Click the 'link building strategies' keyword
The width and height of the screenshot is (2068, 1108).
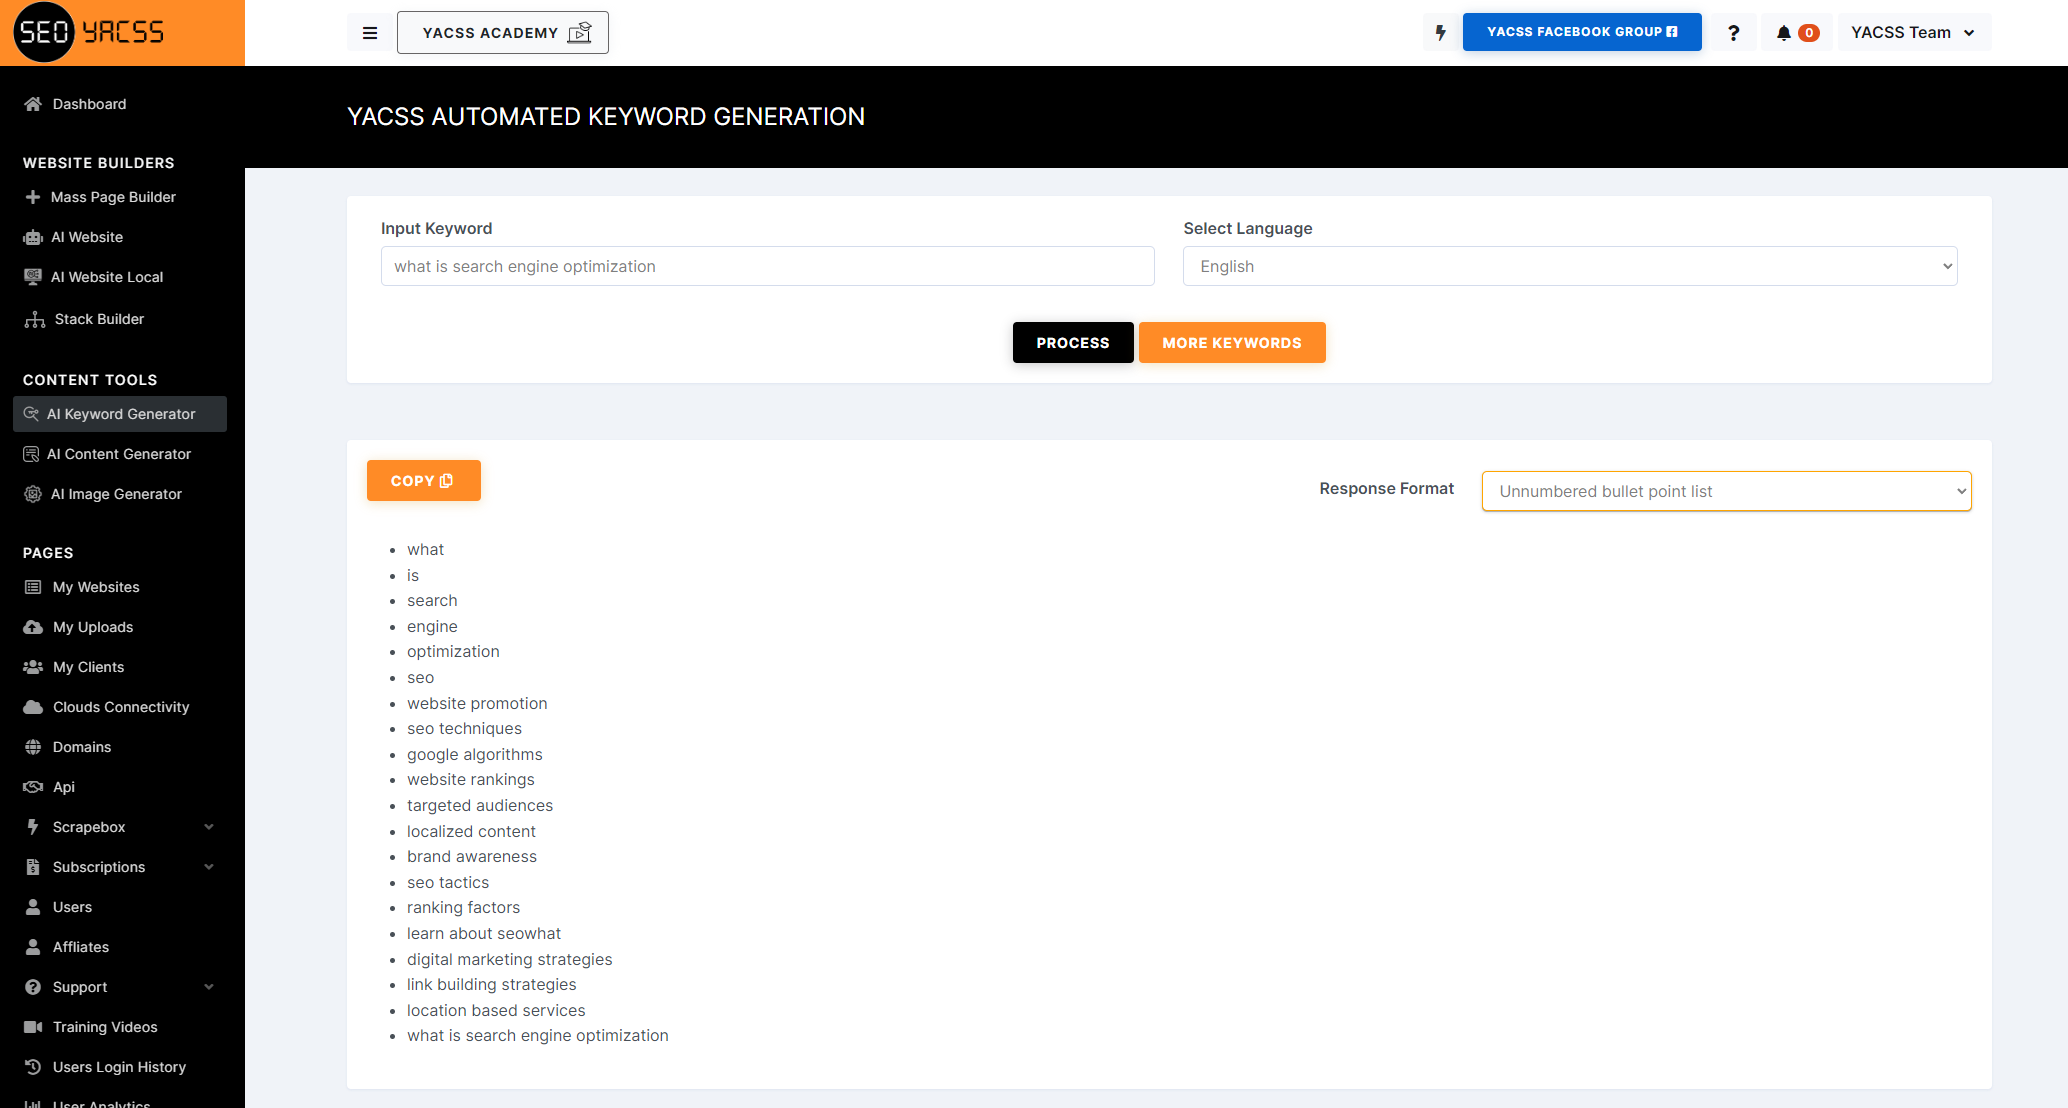[x=492, y=984]
